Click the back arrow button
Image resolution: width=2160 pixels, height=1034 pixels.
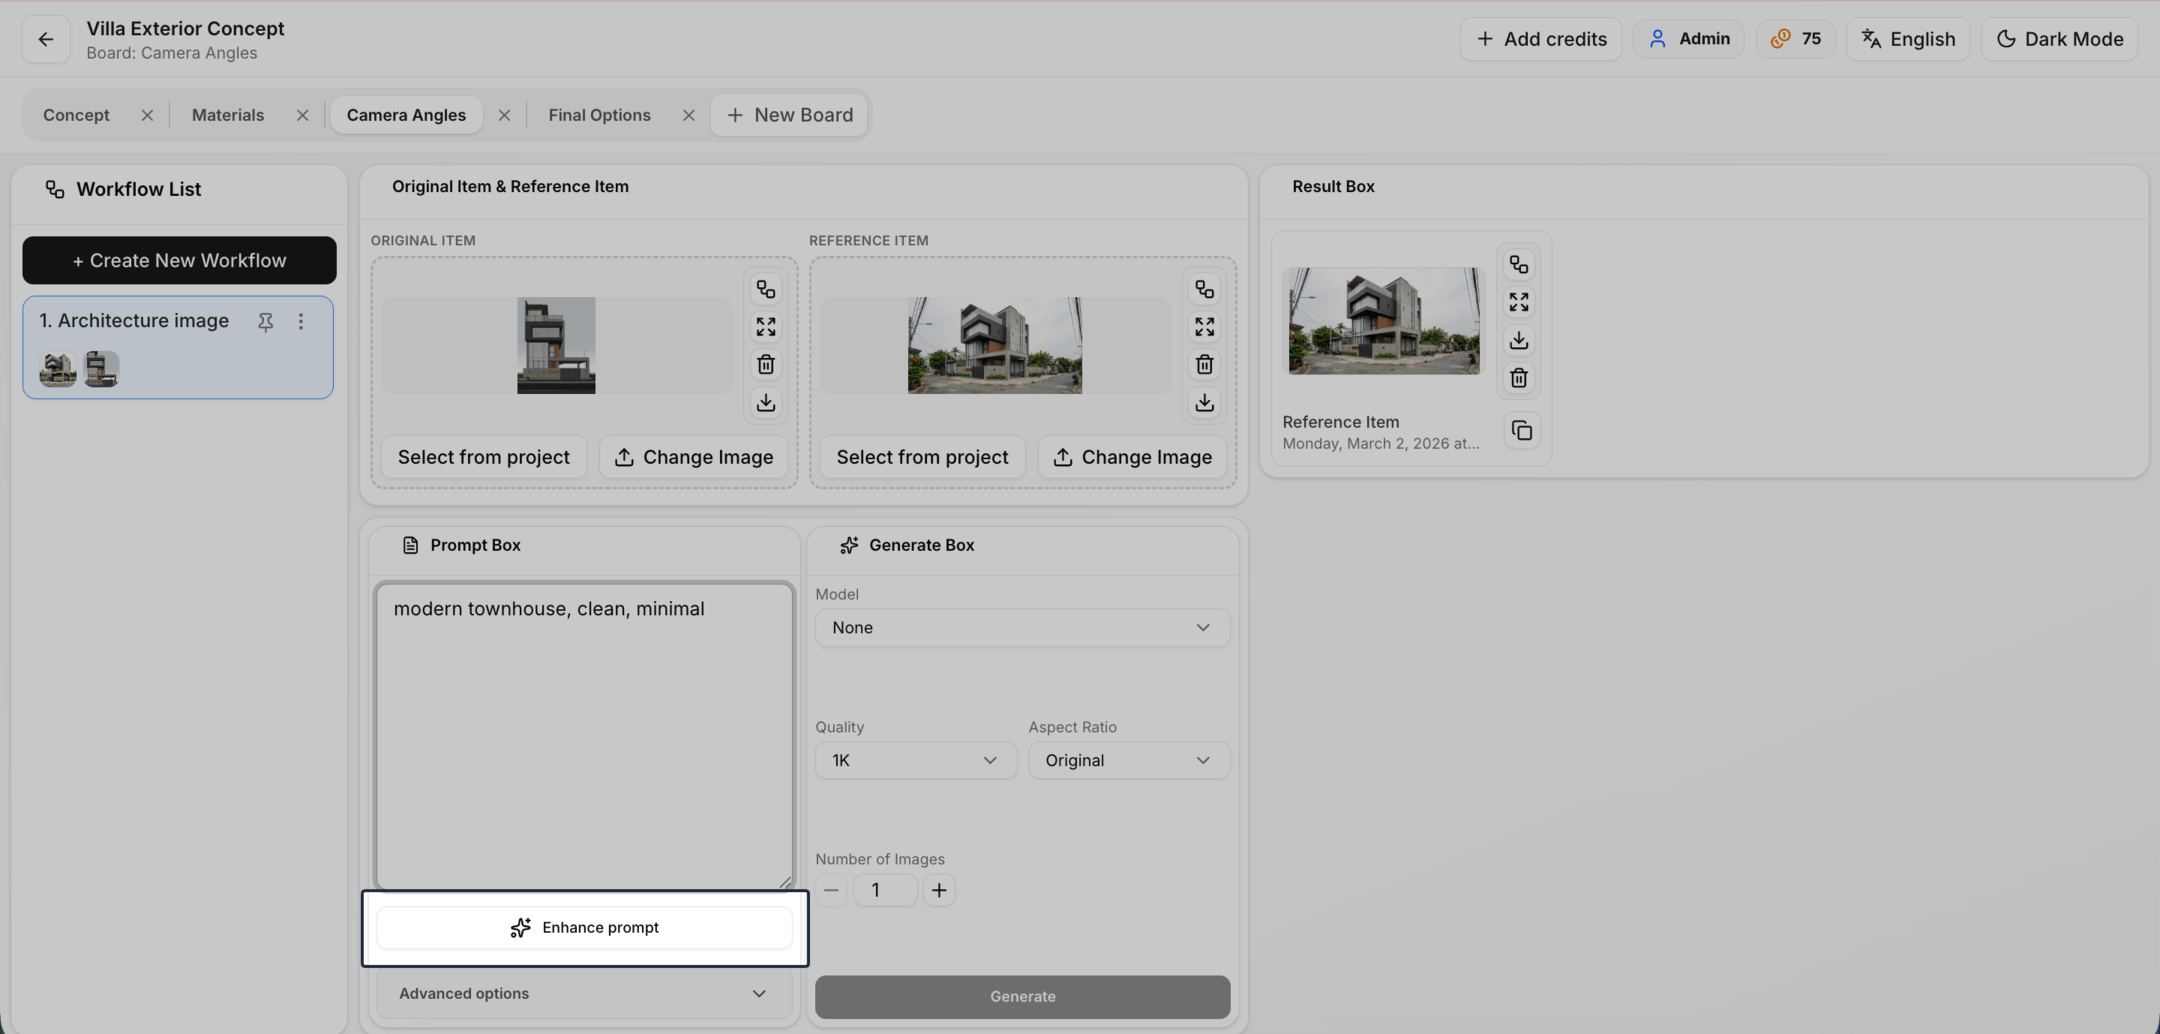[x=46, y=39]
